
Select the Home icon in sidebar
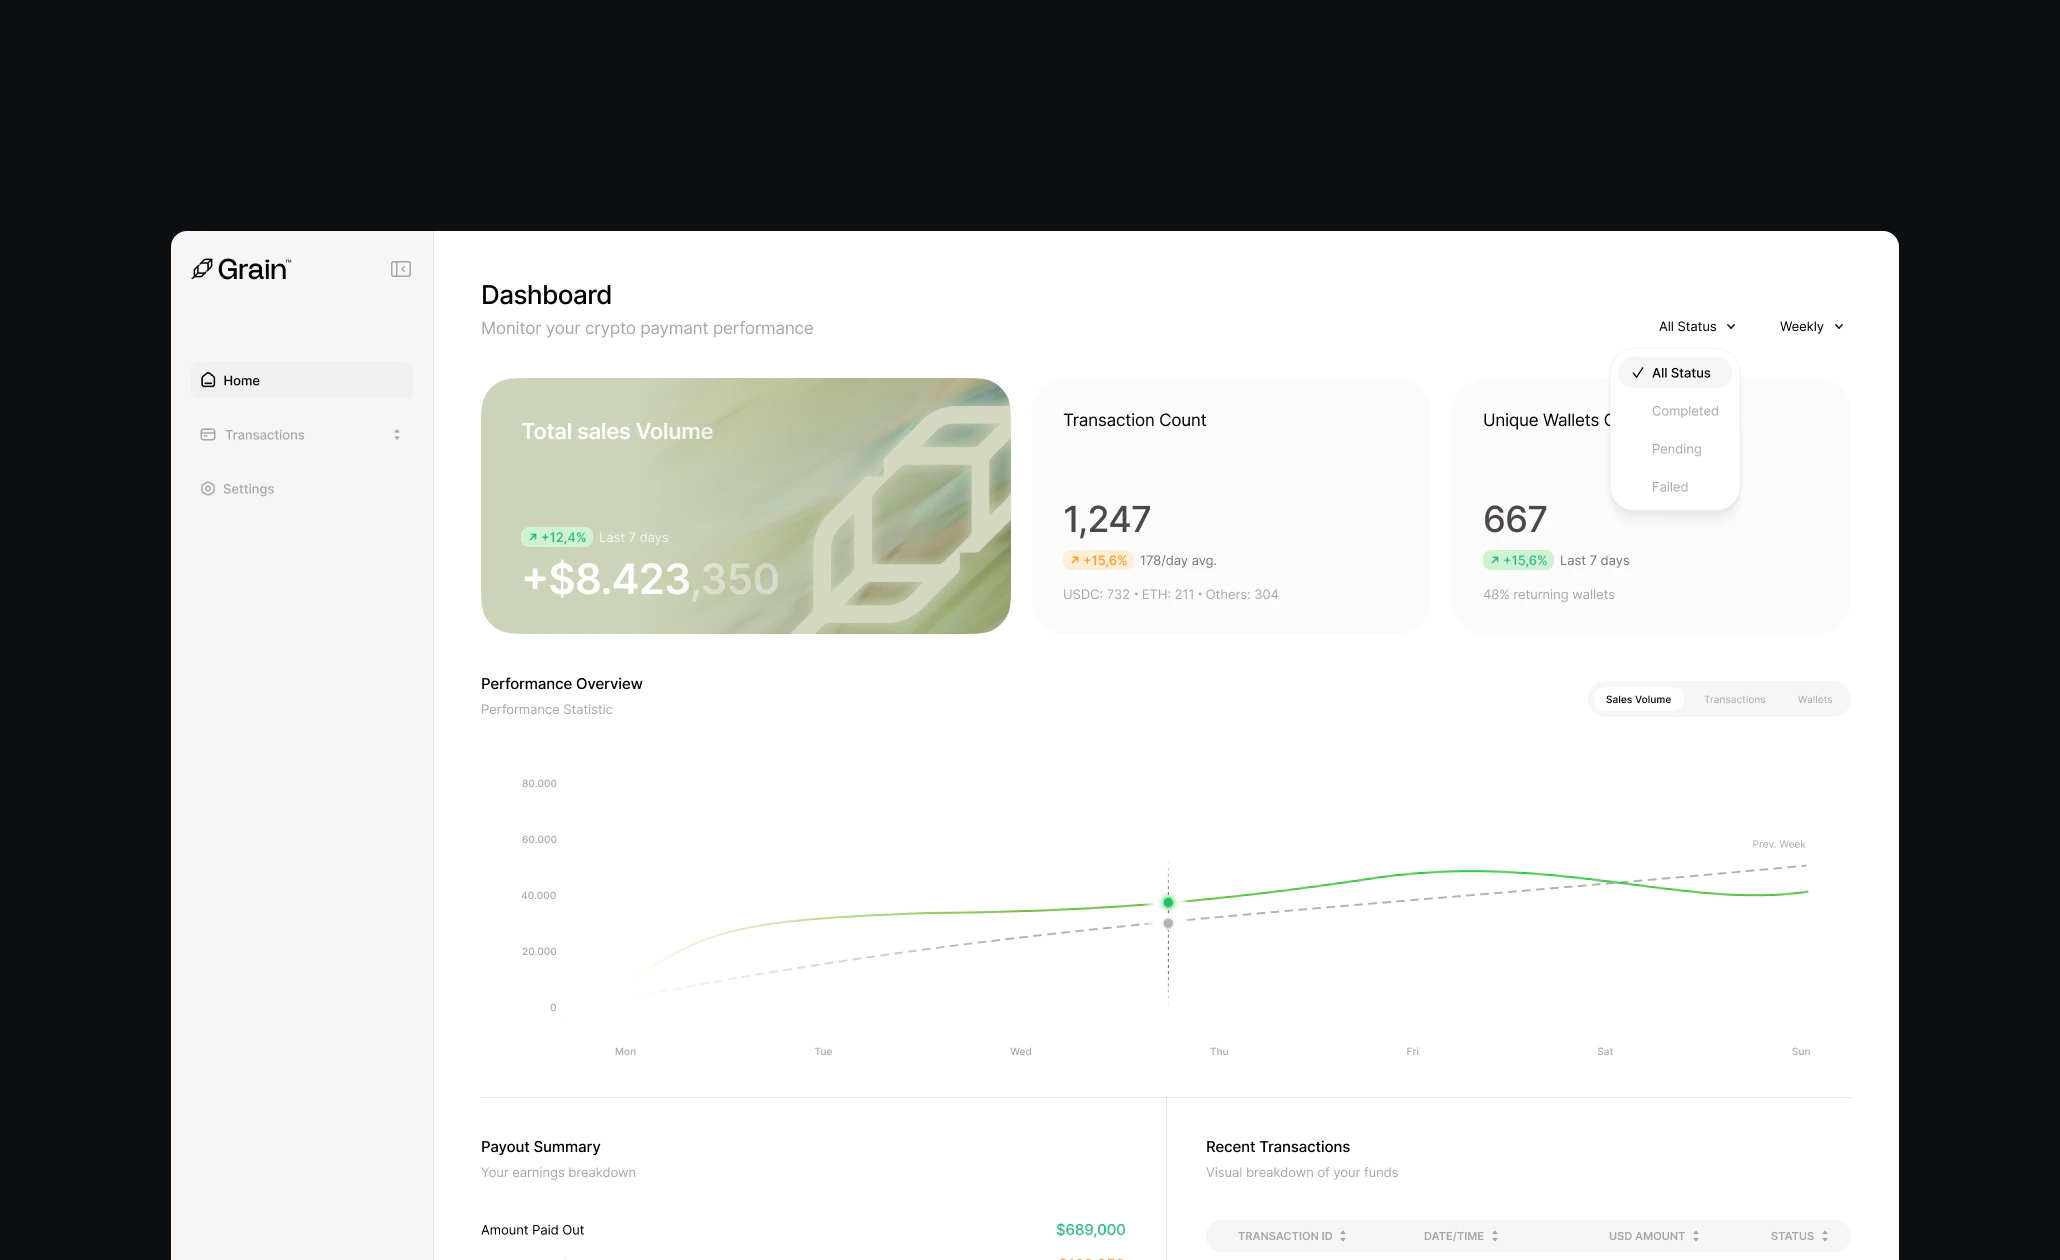(208, 380)
